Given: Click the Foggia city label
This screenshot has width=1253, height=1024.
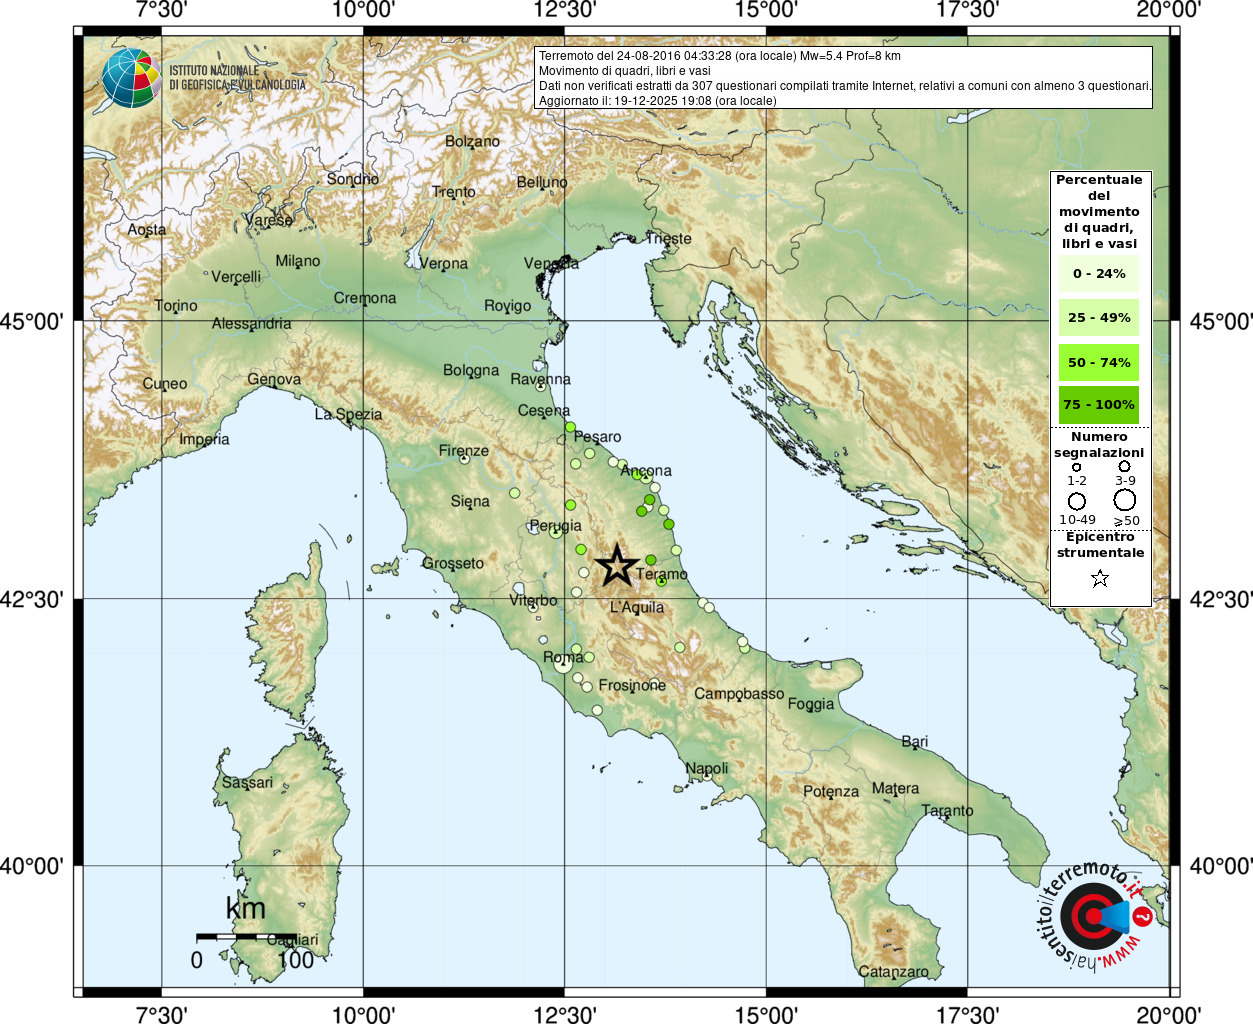Looking at the screenshot, I should pyautogui.click(x=811, y=704).
